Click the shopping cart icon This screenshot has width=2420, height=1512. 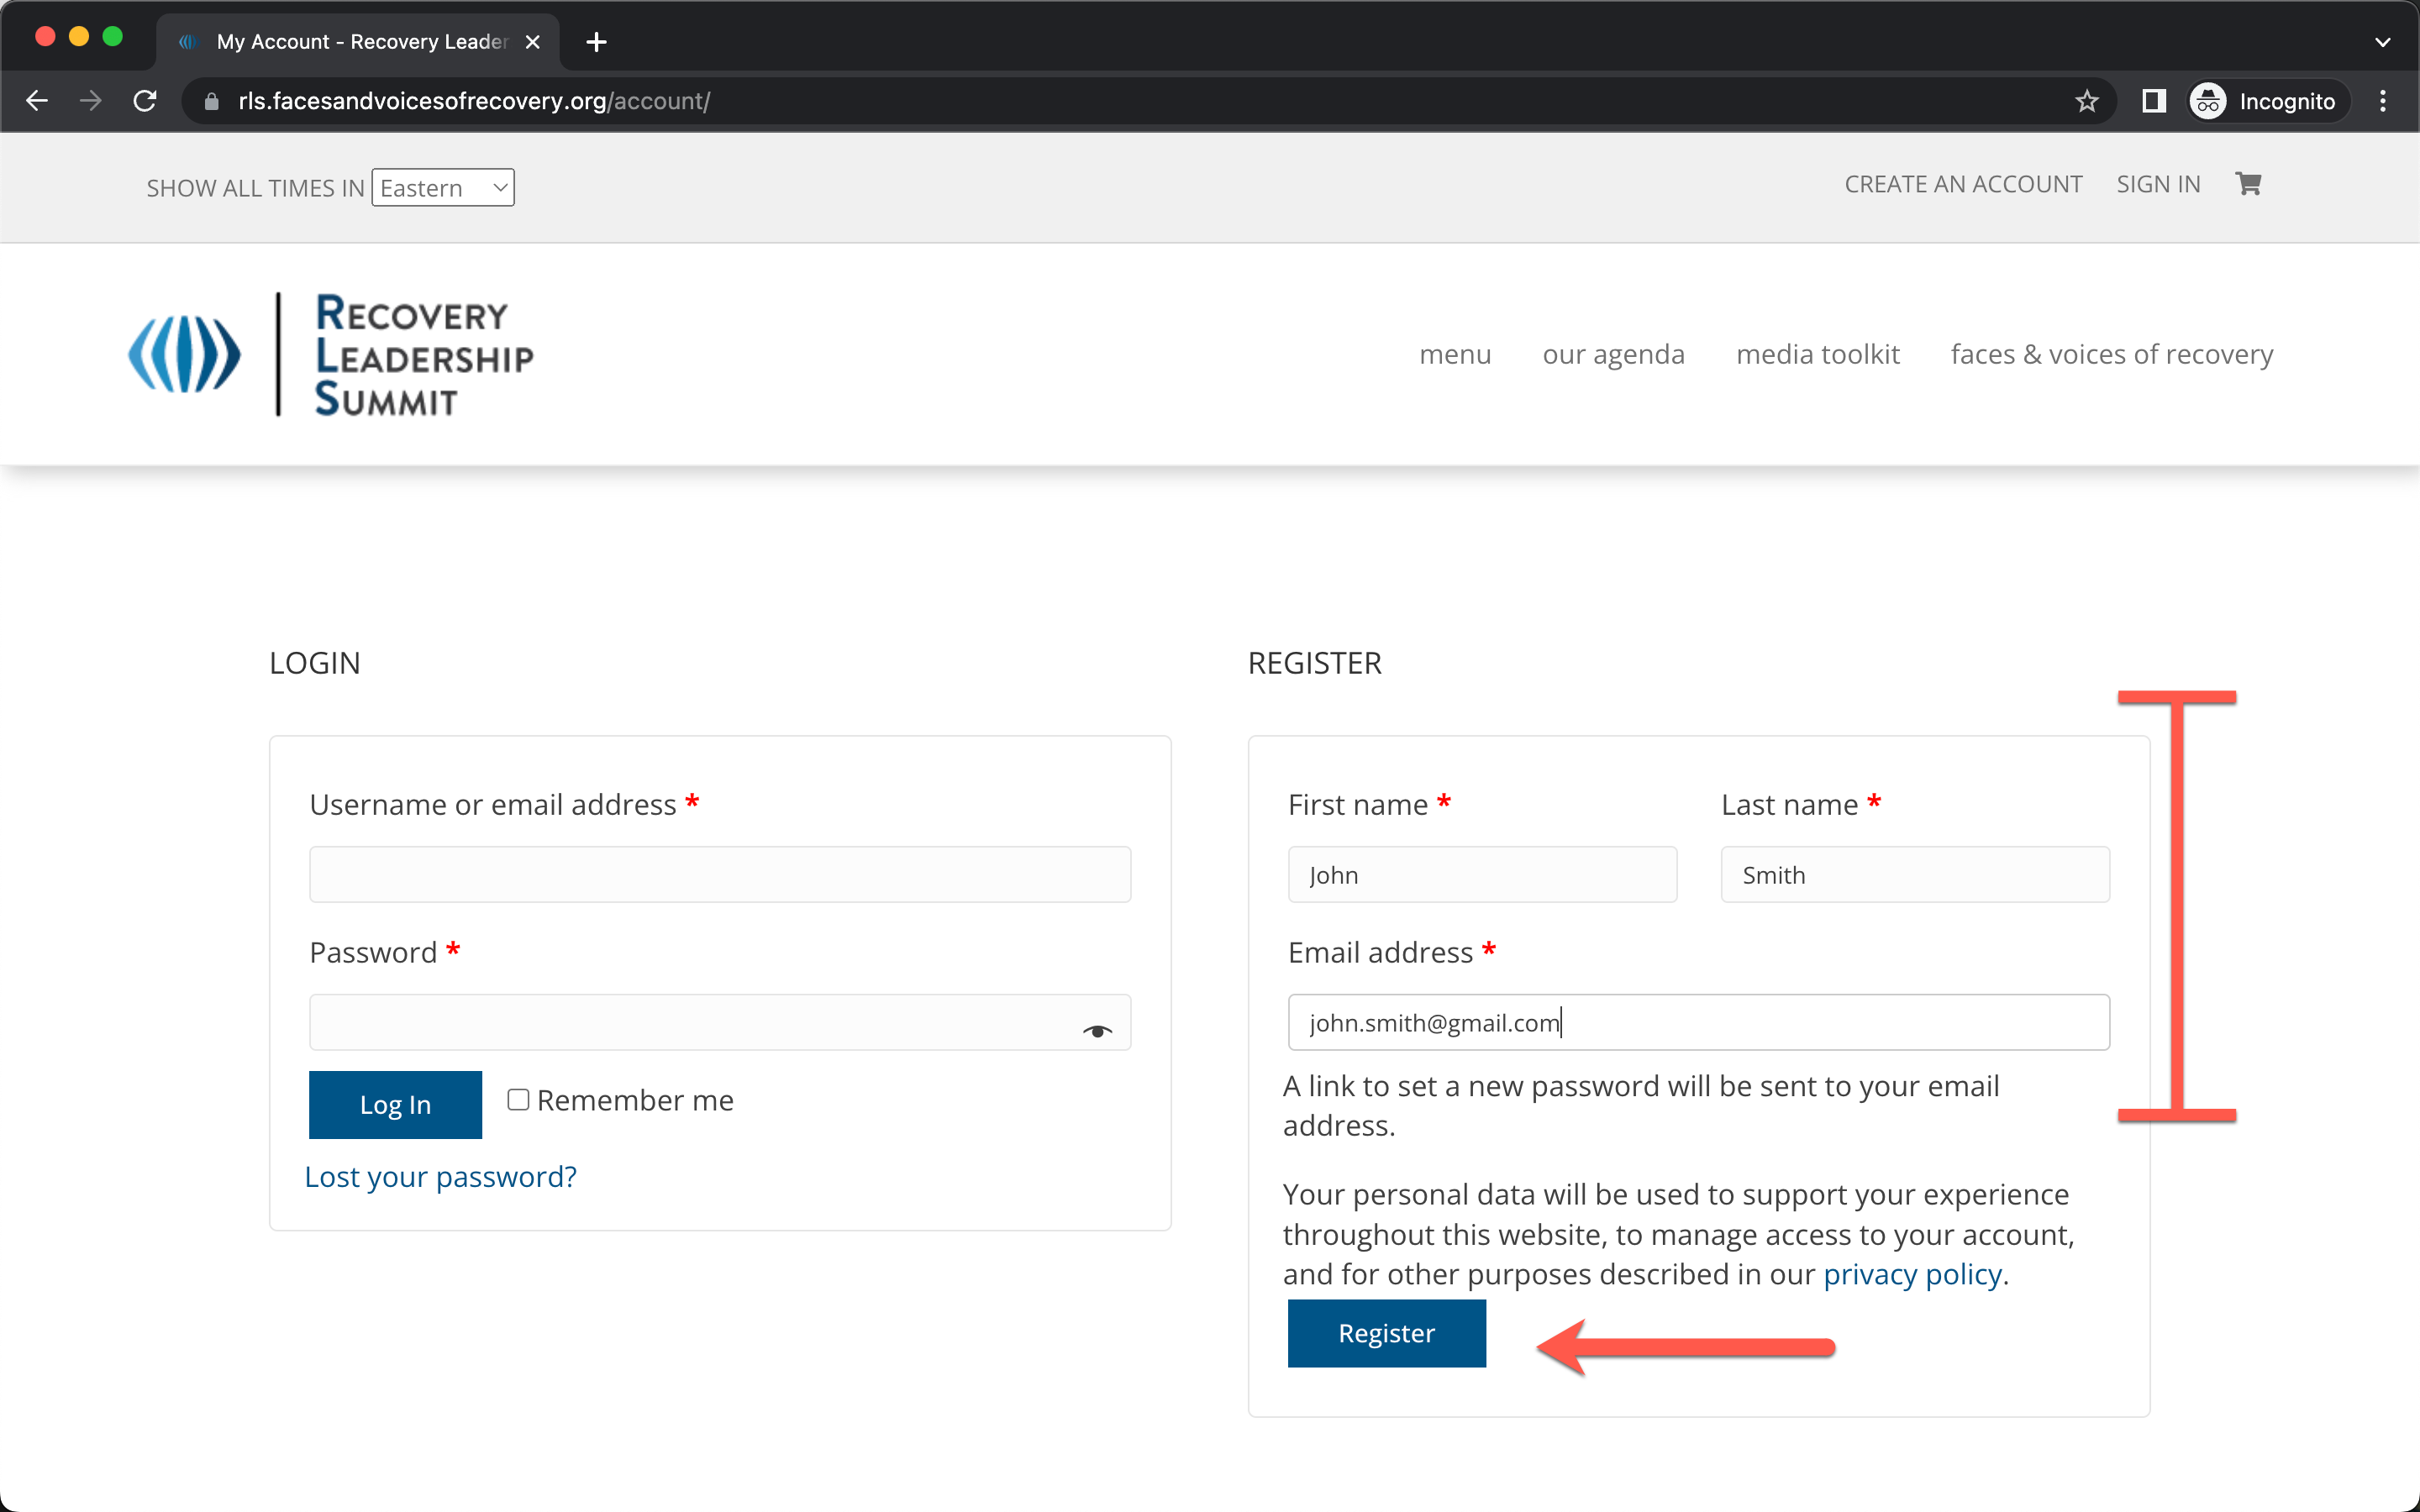[x=2247, y=184]
